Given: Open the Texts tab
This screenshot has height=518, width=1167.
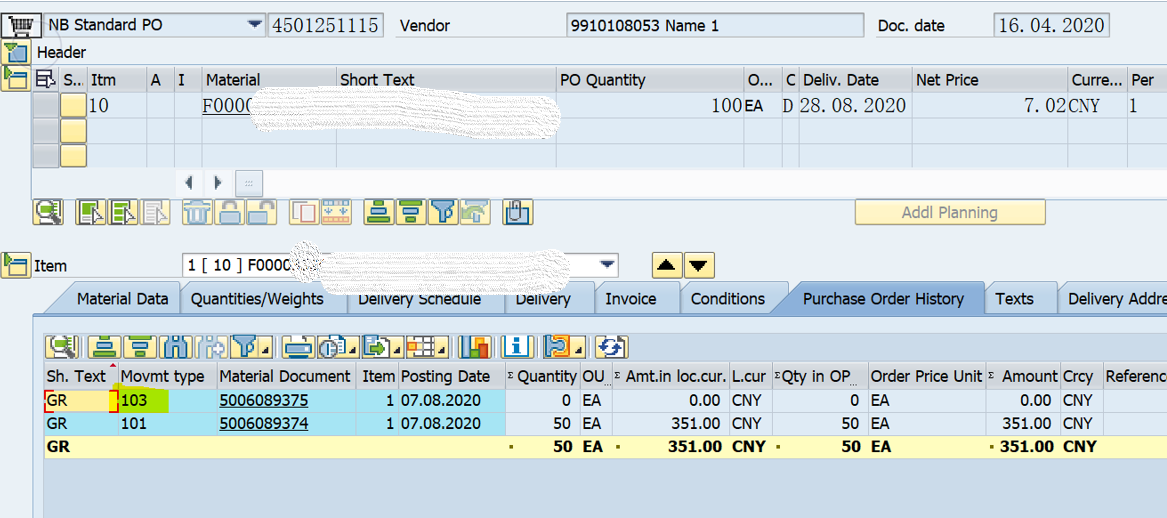Looking at the screenshot, I should 1014,299.
